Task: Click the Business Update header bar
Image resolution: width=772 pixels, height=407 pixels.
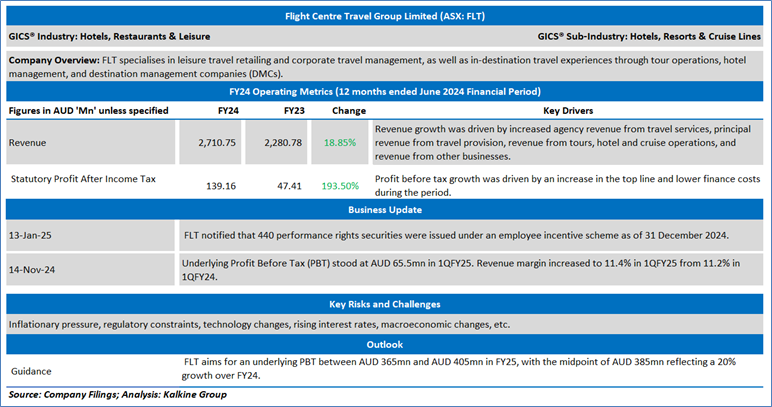Action: [x=385, y=210]
